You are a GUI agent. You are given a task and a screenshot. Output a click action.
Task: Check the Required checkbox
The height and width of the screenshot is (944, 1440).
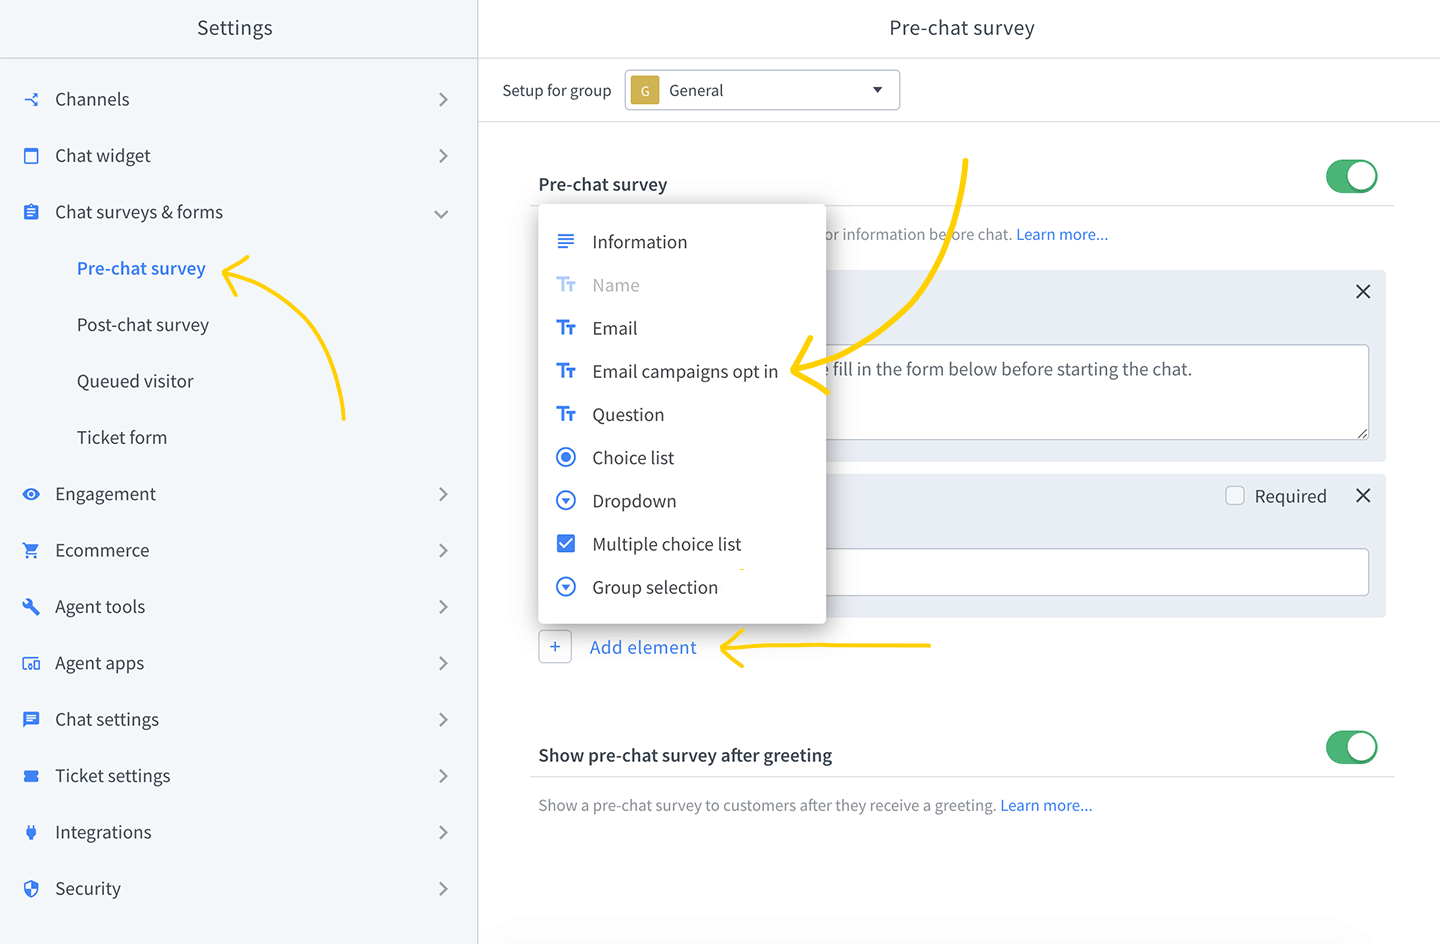(x=1235, y=496)
